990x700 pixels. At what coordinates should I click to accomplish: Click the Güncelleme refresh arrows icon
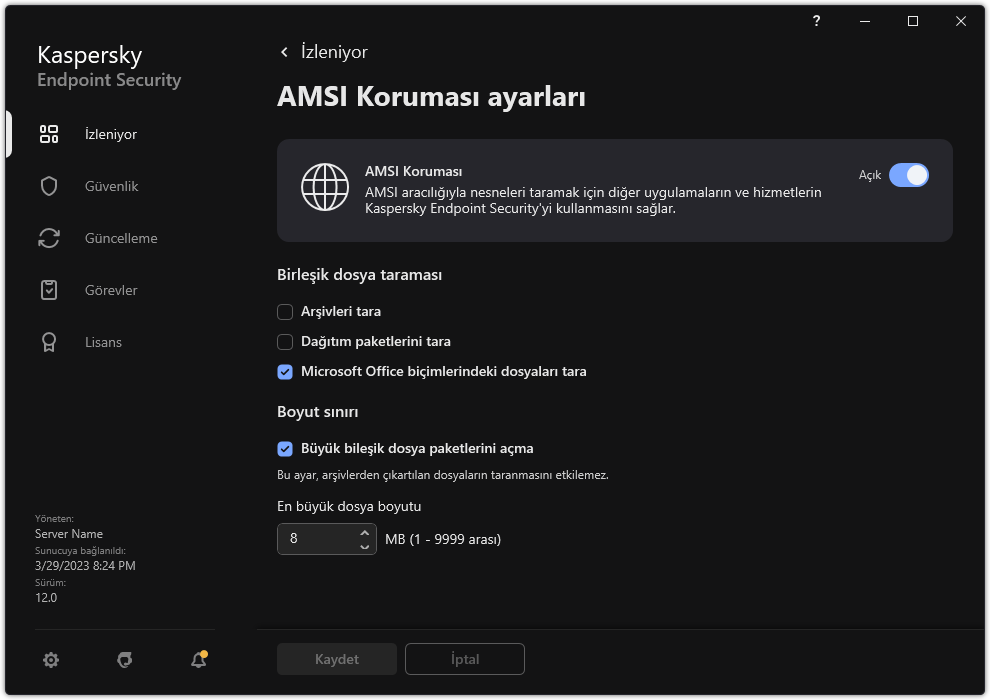click(49, 238)
